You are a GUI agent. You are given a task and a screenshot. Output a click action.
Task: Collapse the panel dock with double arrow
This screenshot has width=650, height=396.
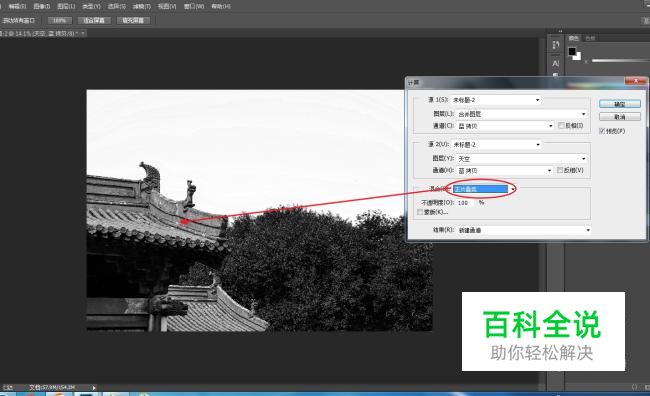560,31
